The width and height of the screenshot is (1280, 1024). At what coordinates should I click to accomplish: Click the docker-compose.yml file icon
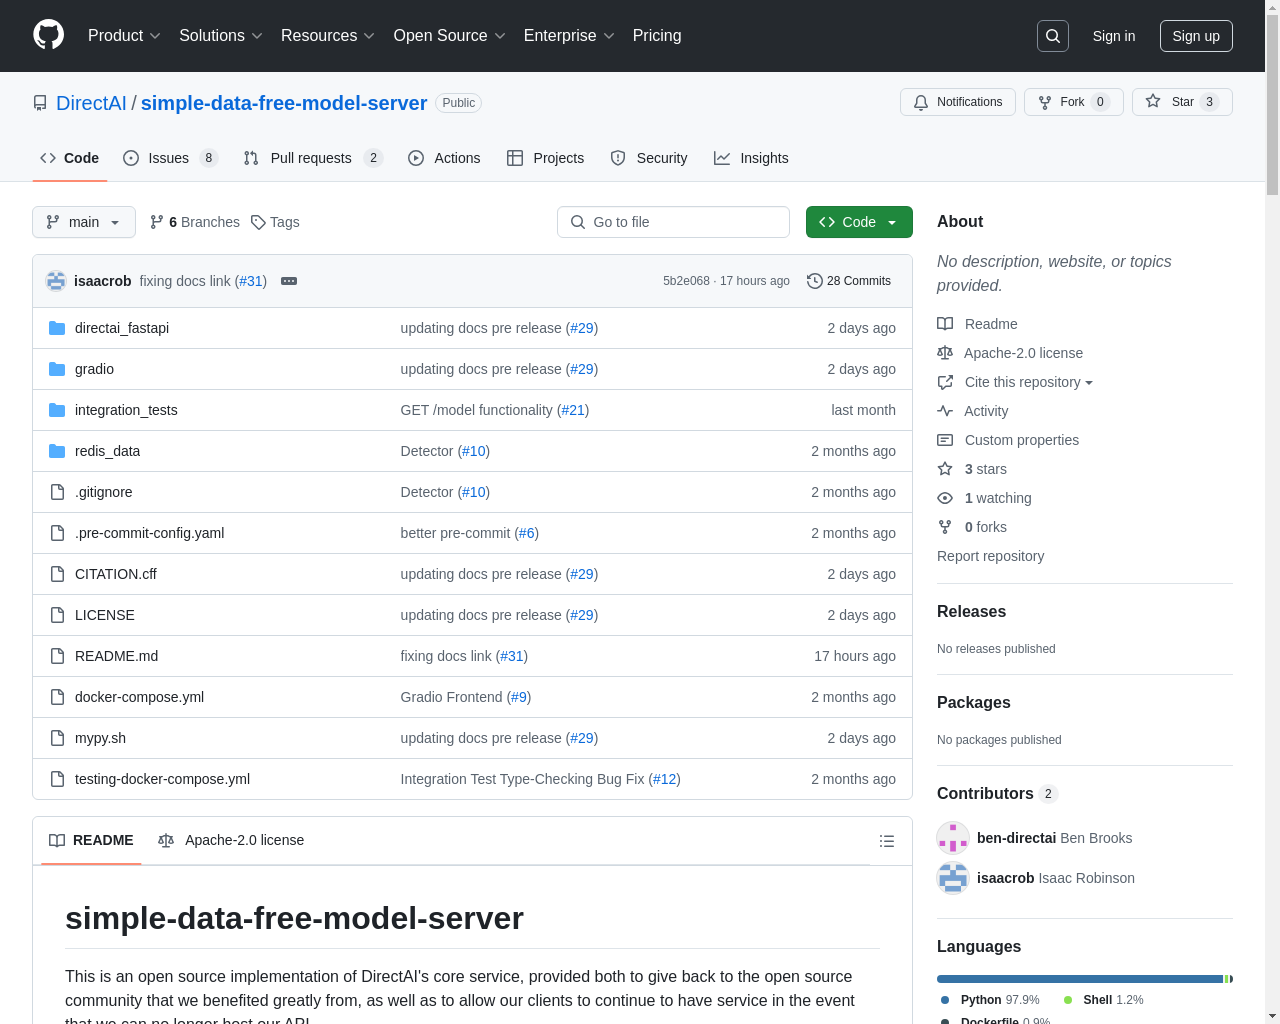pyautogui.click(x=57, y=697)
